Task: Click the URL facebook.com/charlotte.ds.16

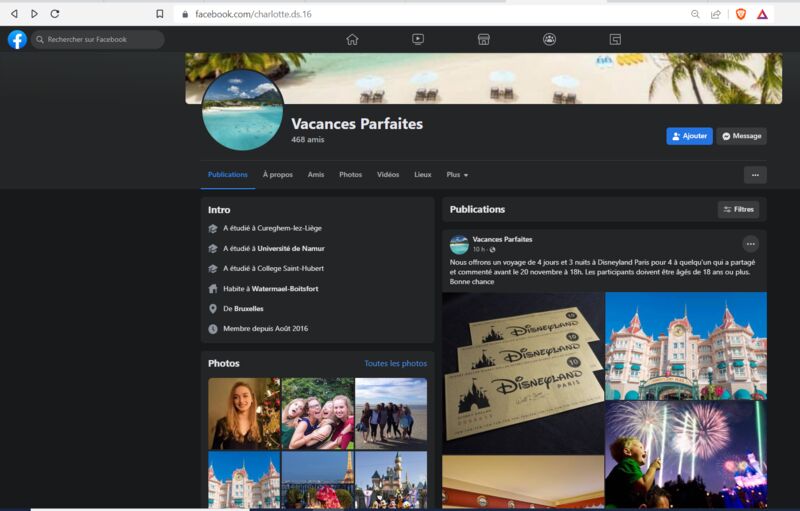Action: tap(253, 14)
